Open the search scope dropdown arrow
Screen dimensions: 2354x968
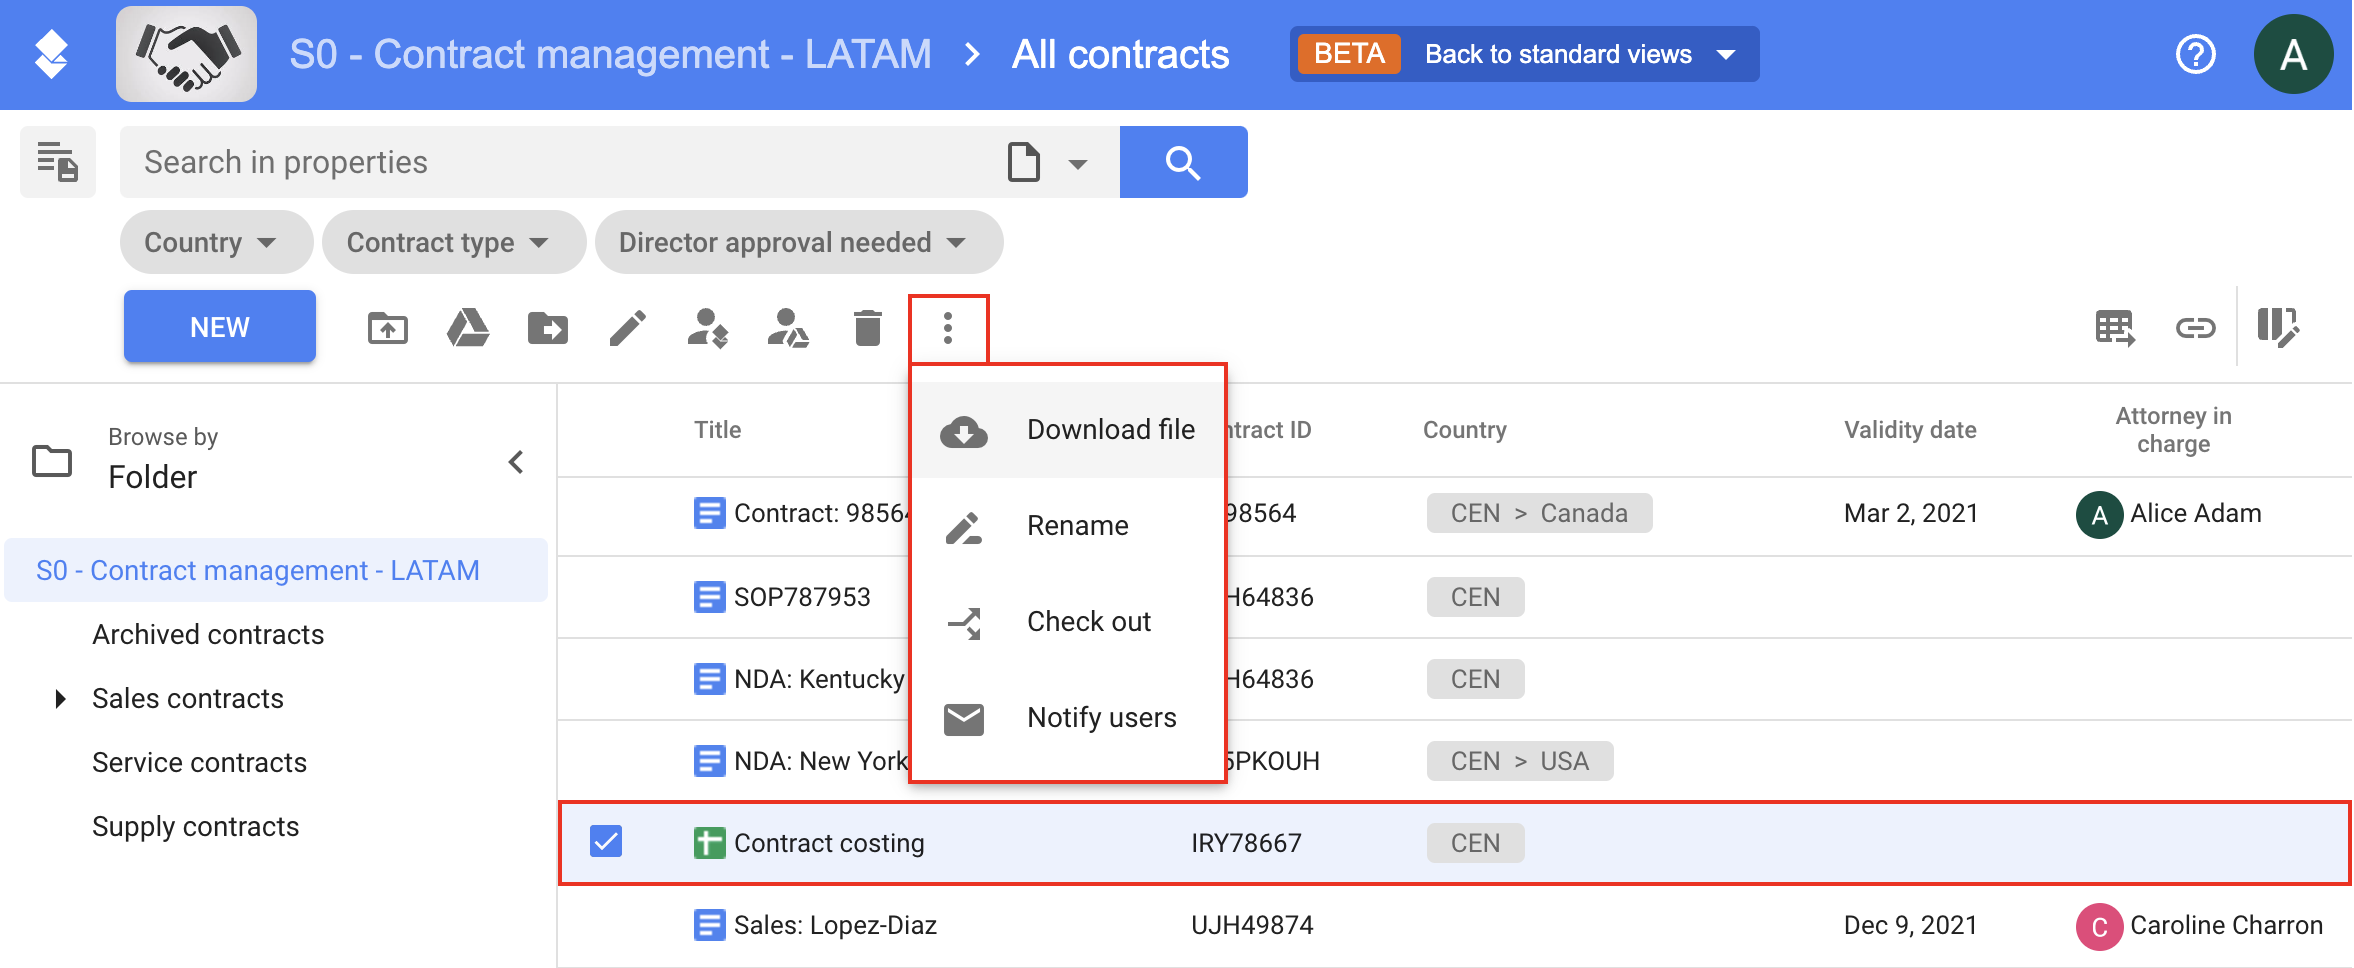(1077, 164)
